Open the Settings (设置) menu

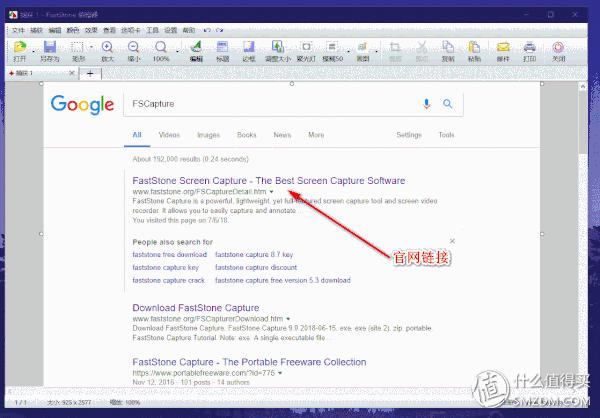171,30
